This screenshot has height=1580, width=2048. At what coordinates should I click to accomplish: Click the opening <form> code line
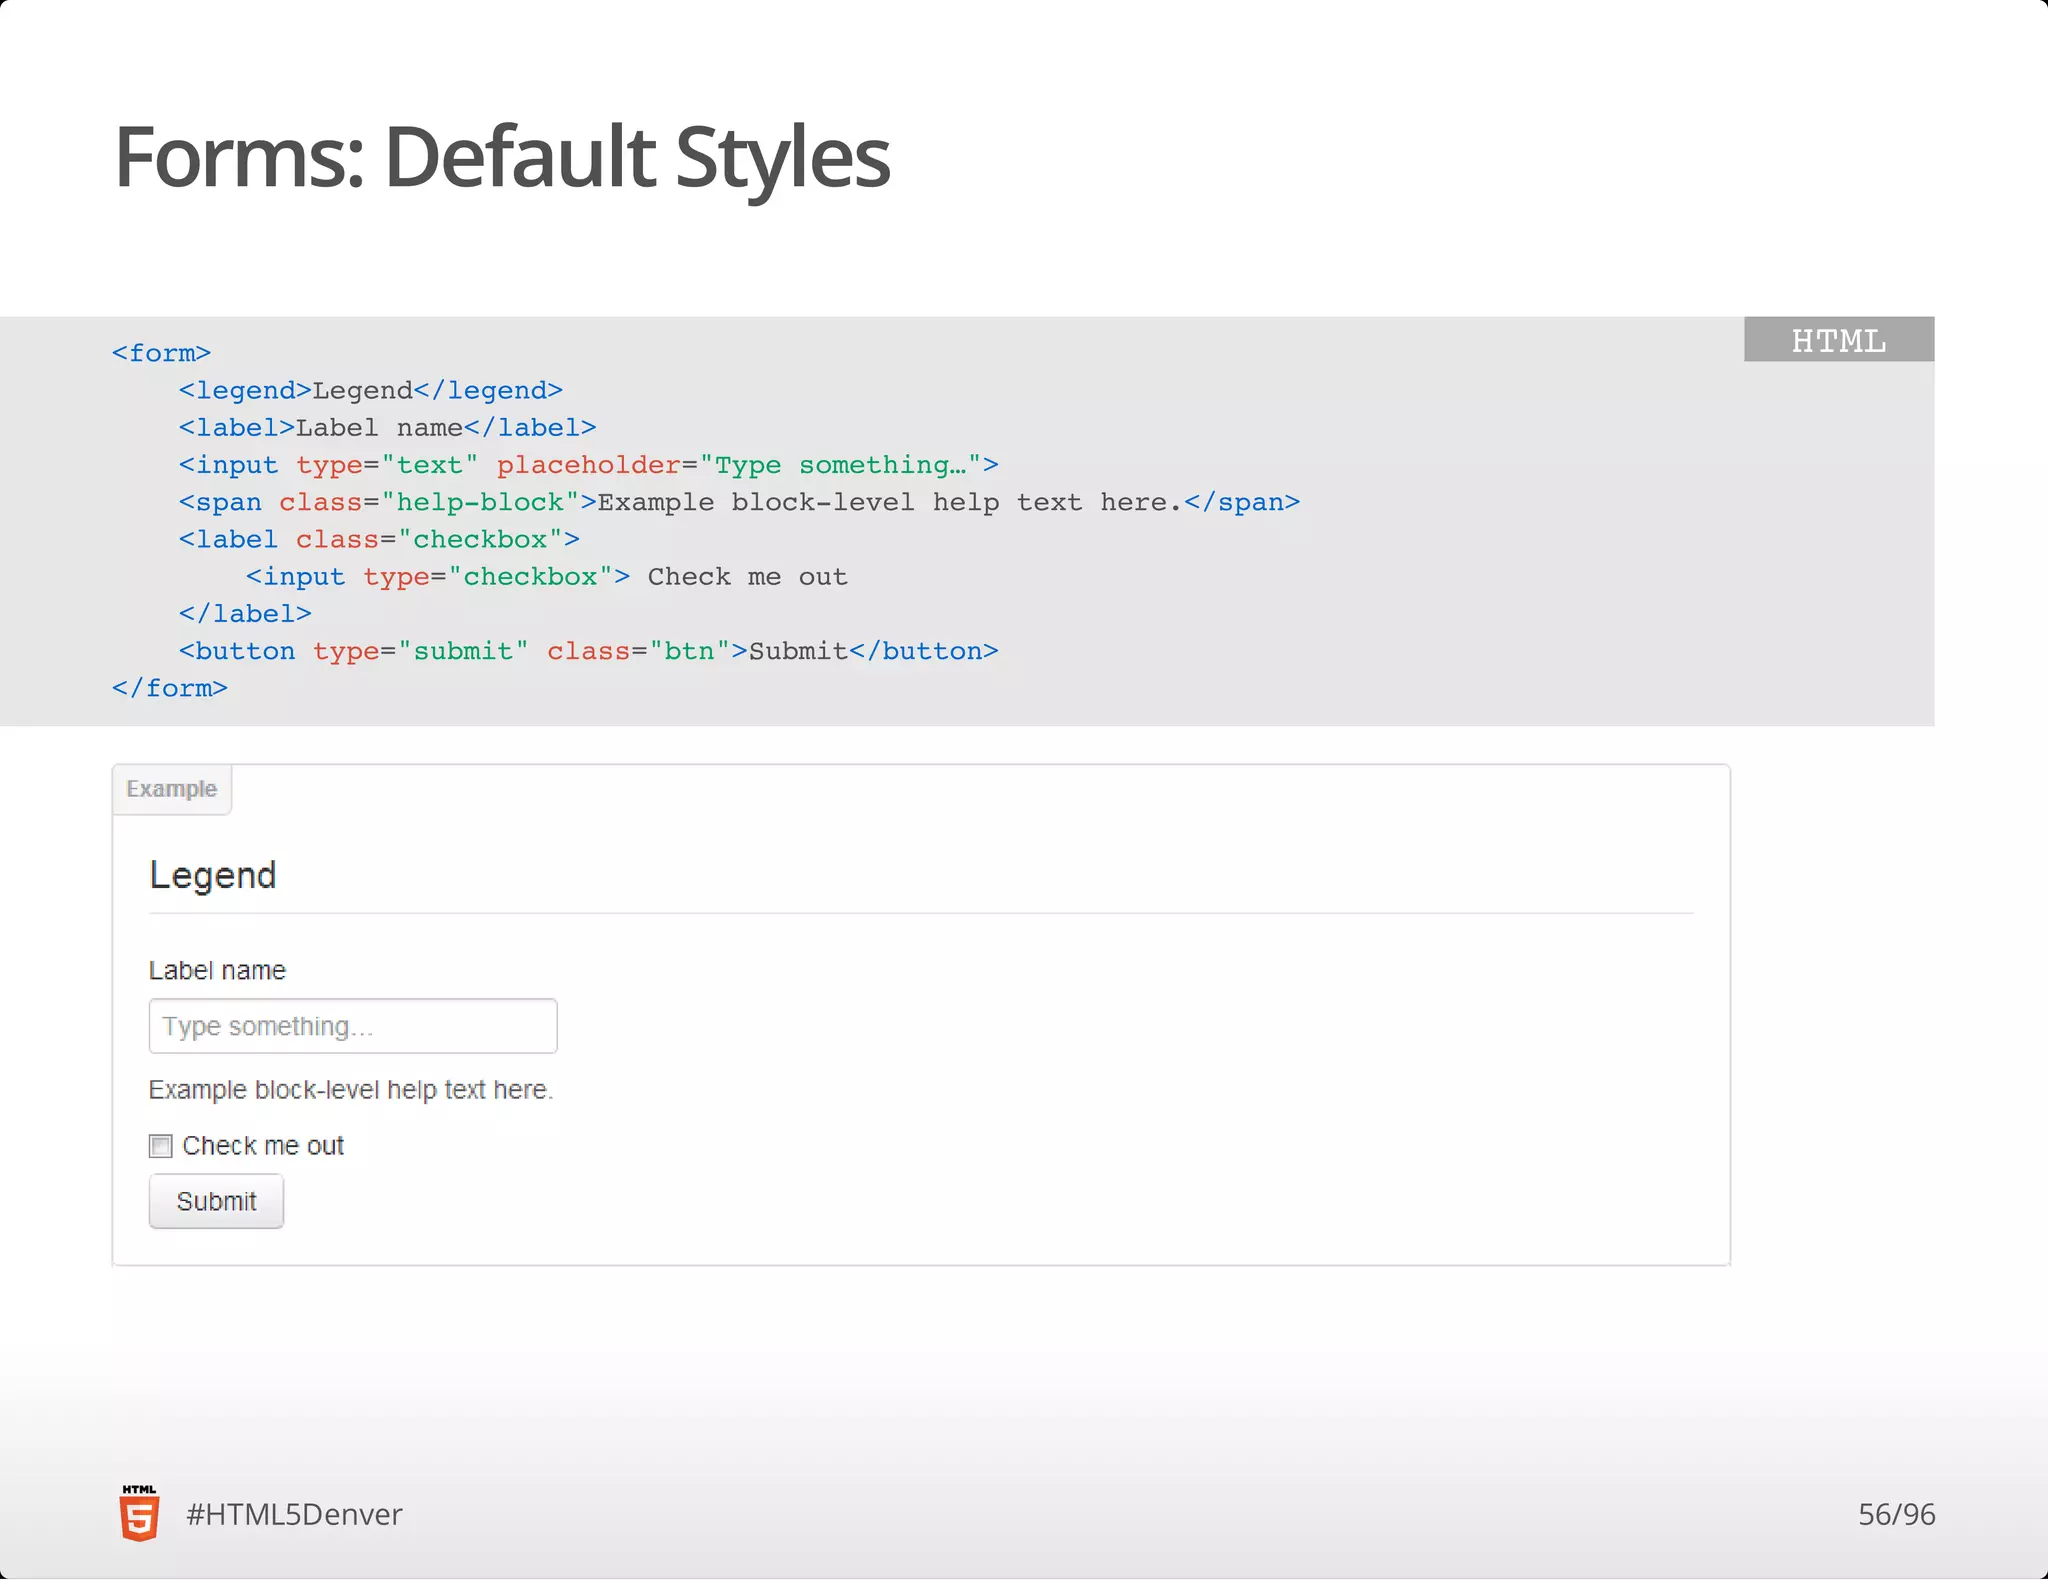[161, 353]
